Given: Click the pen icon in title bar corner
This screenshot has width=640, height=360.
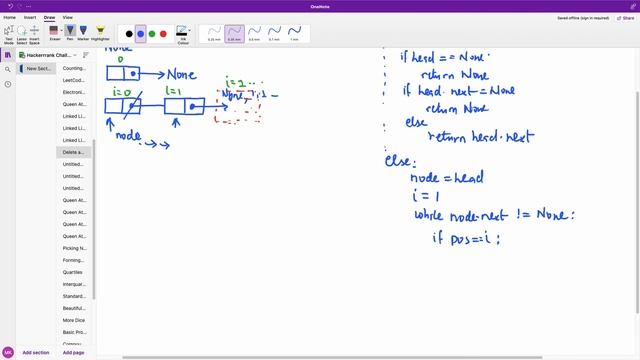Looking at the screenshot, I should tap(633, 6).
